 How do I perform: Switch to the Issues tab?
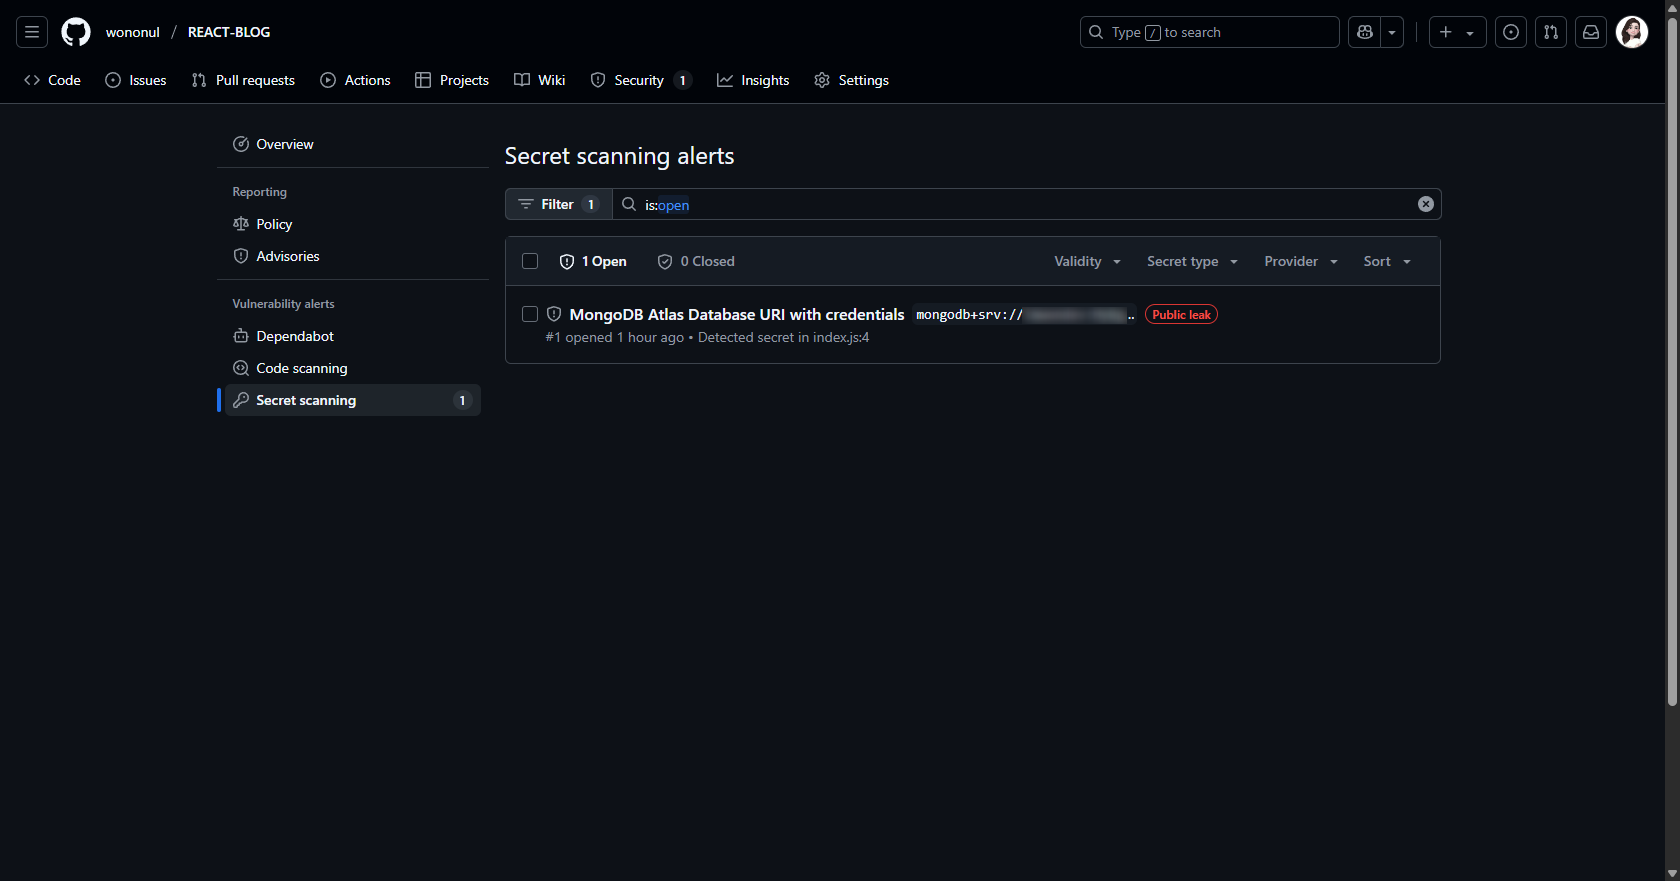(136, 80)
